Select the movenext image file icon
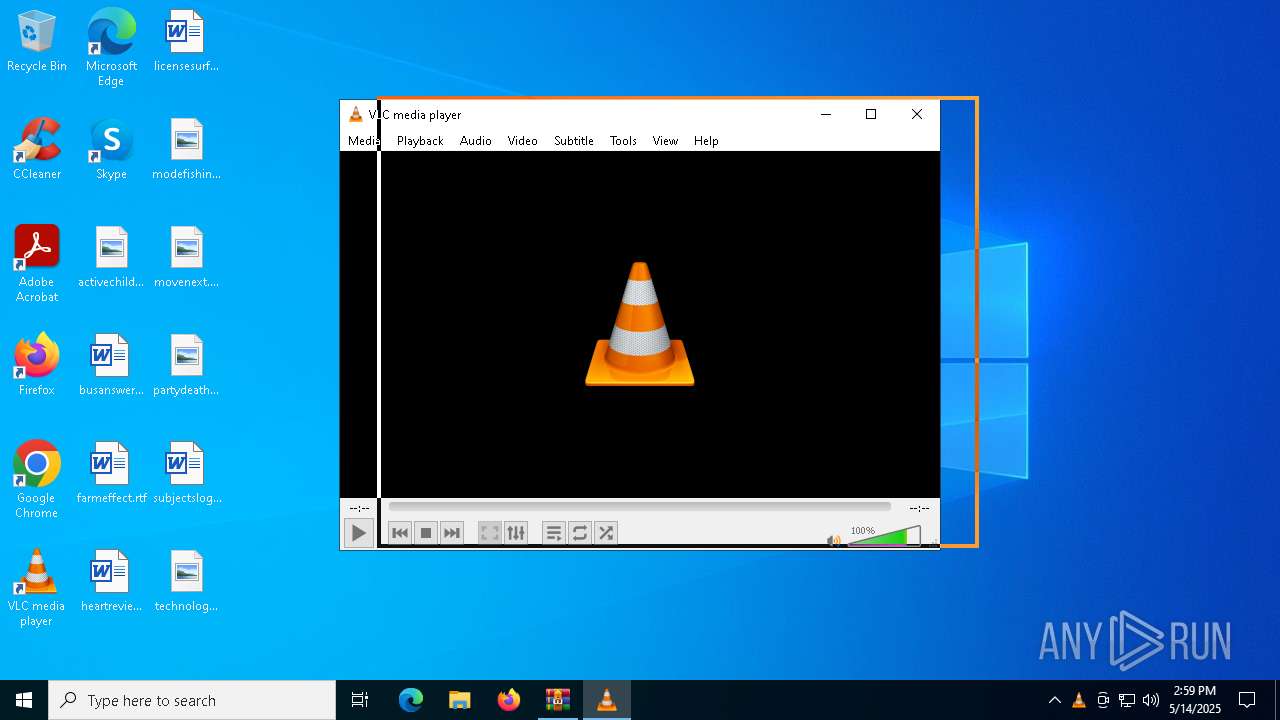The height and width of the screenshot is (720, 1280). click(186, 258)
